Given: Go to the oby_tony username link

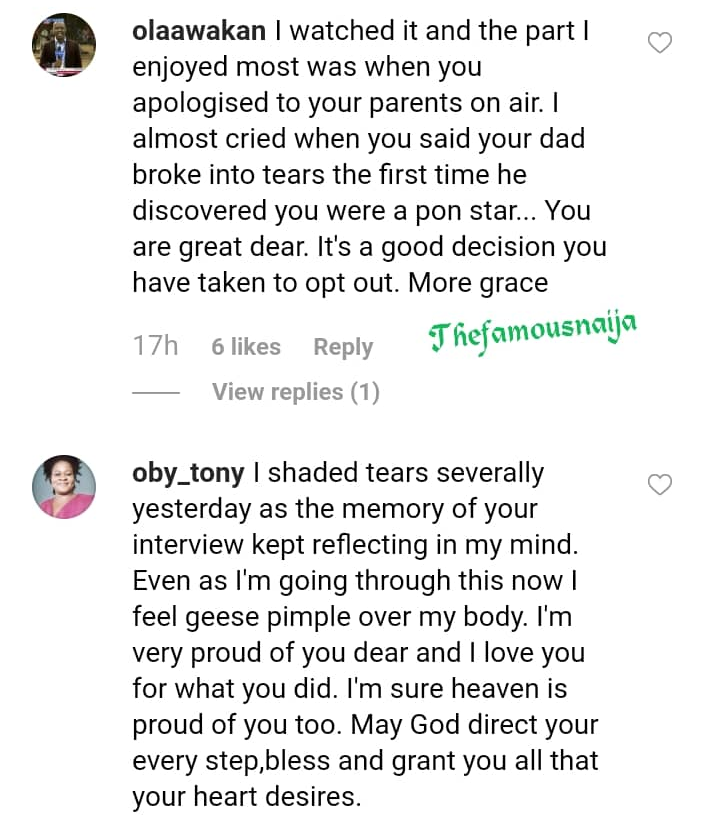Looking at the screenshot, I should (196, 472).
